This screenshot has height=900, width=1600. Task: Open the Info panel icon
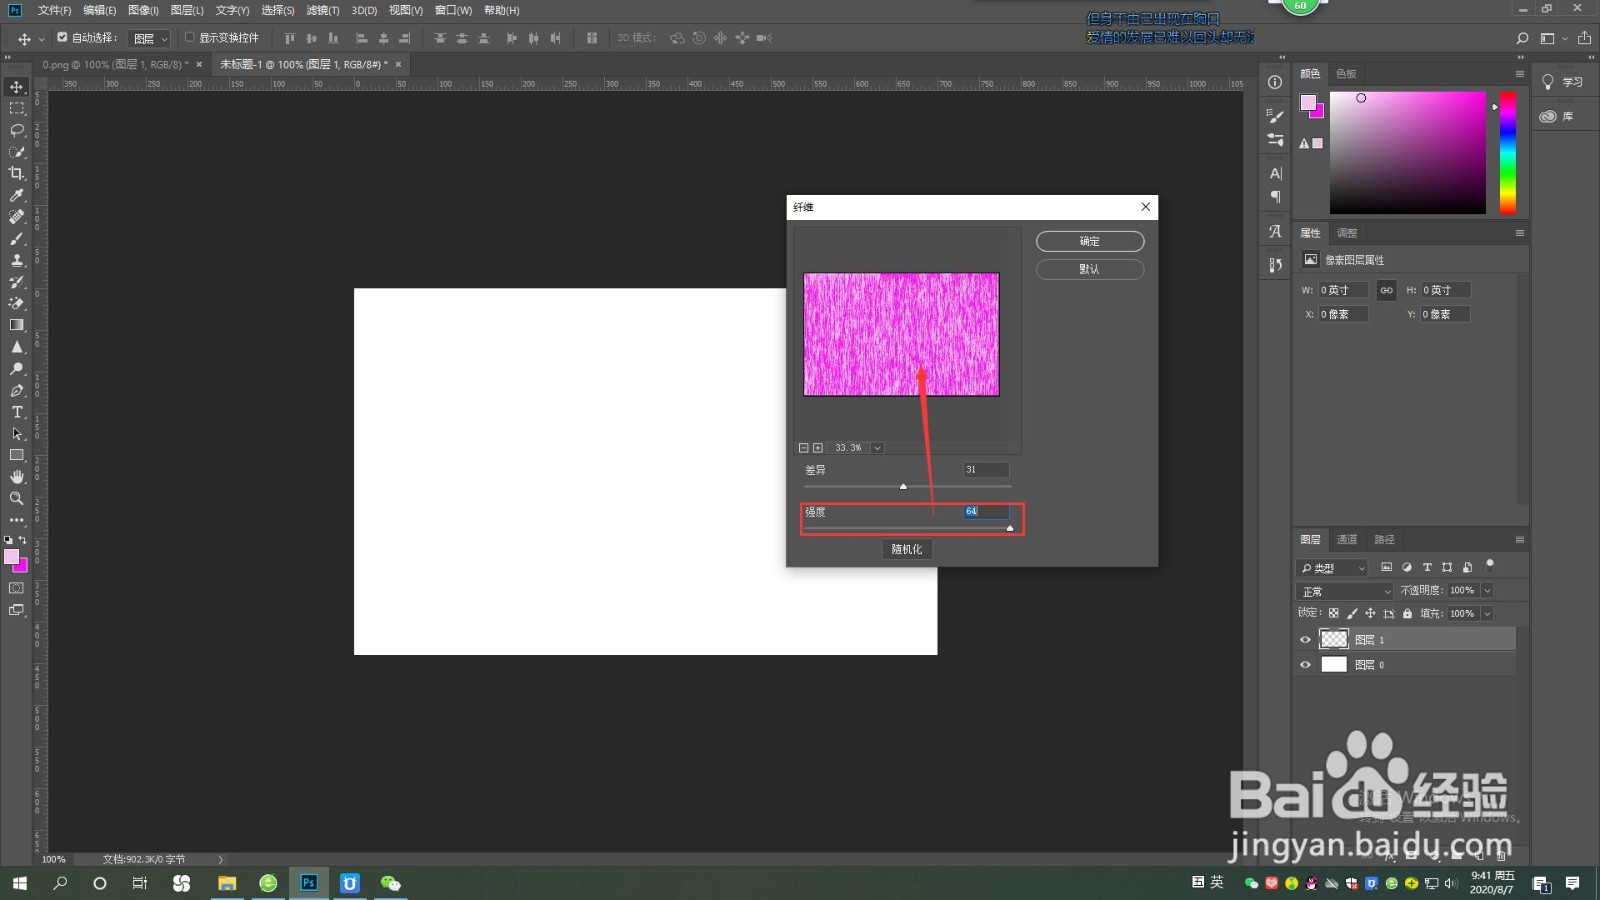(1275, 82)
